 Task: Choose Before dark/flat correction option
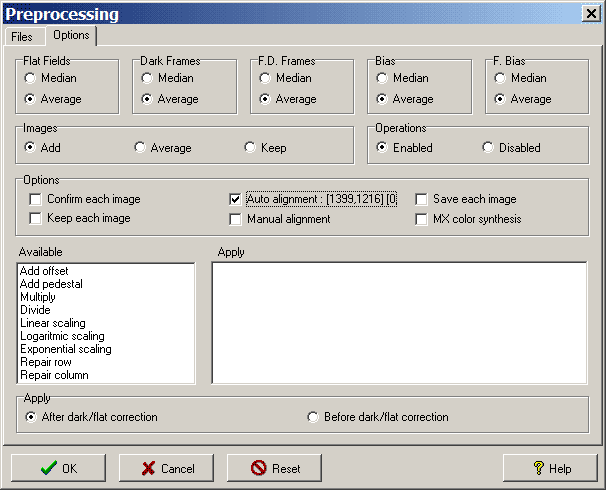coord(314,417)
